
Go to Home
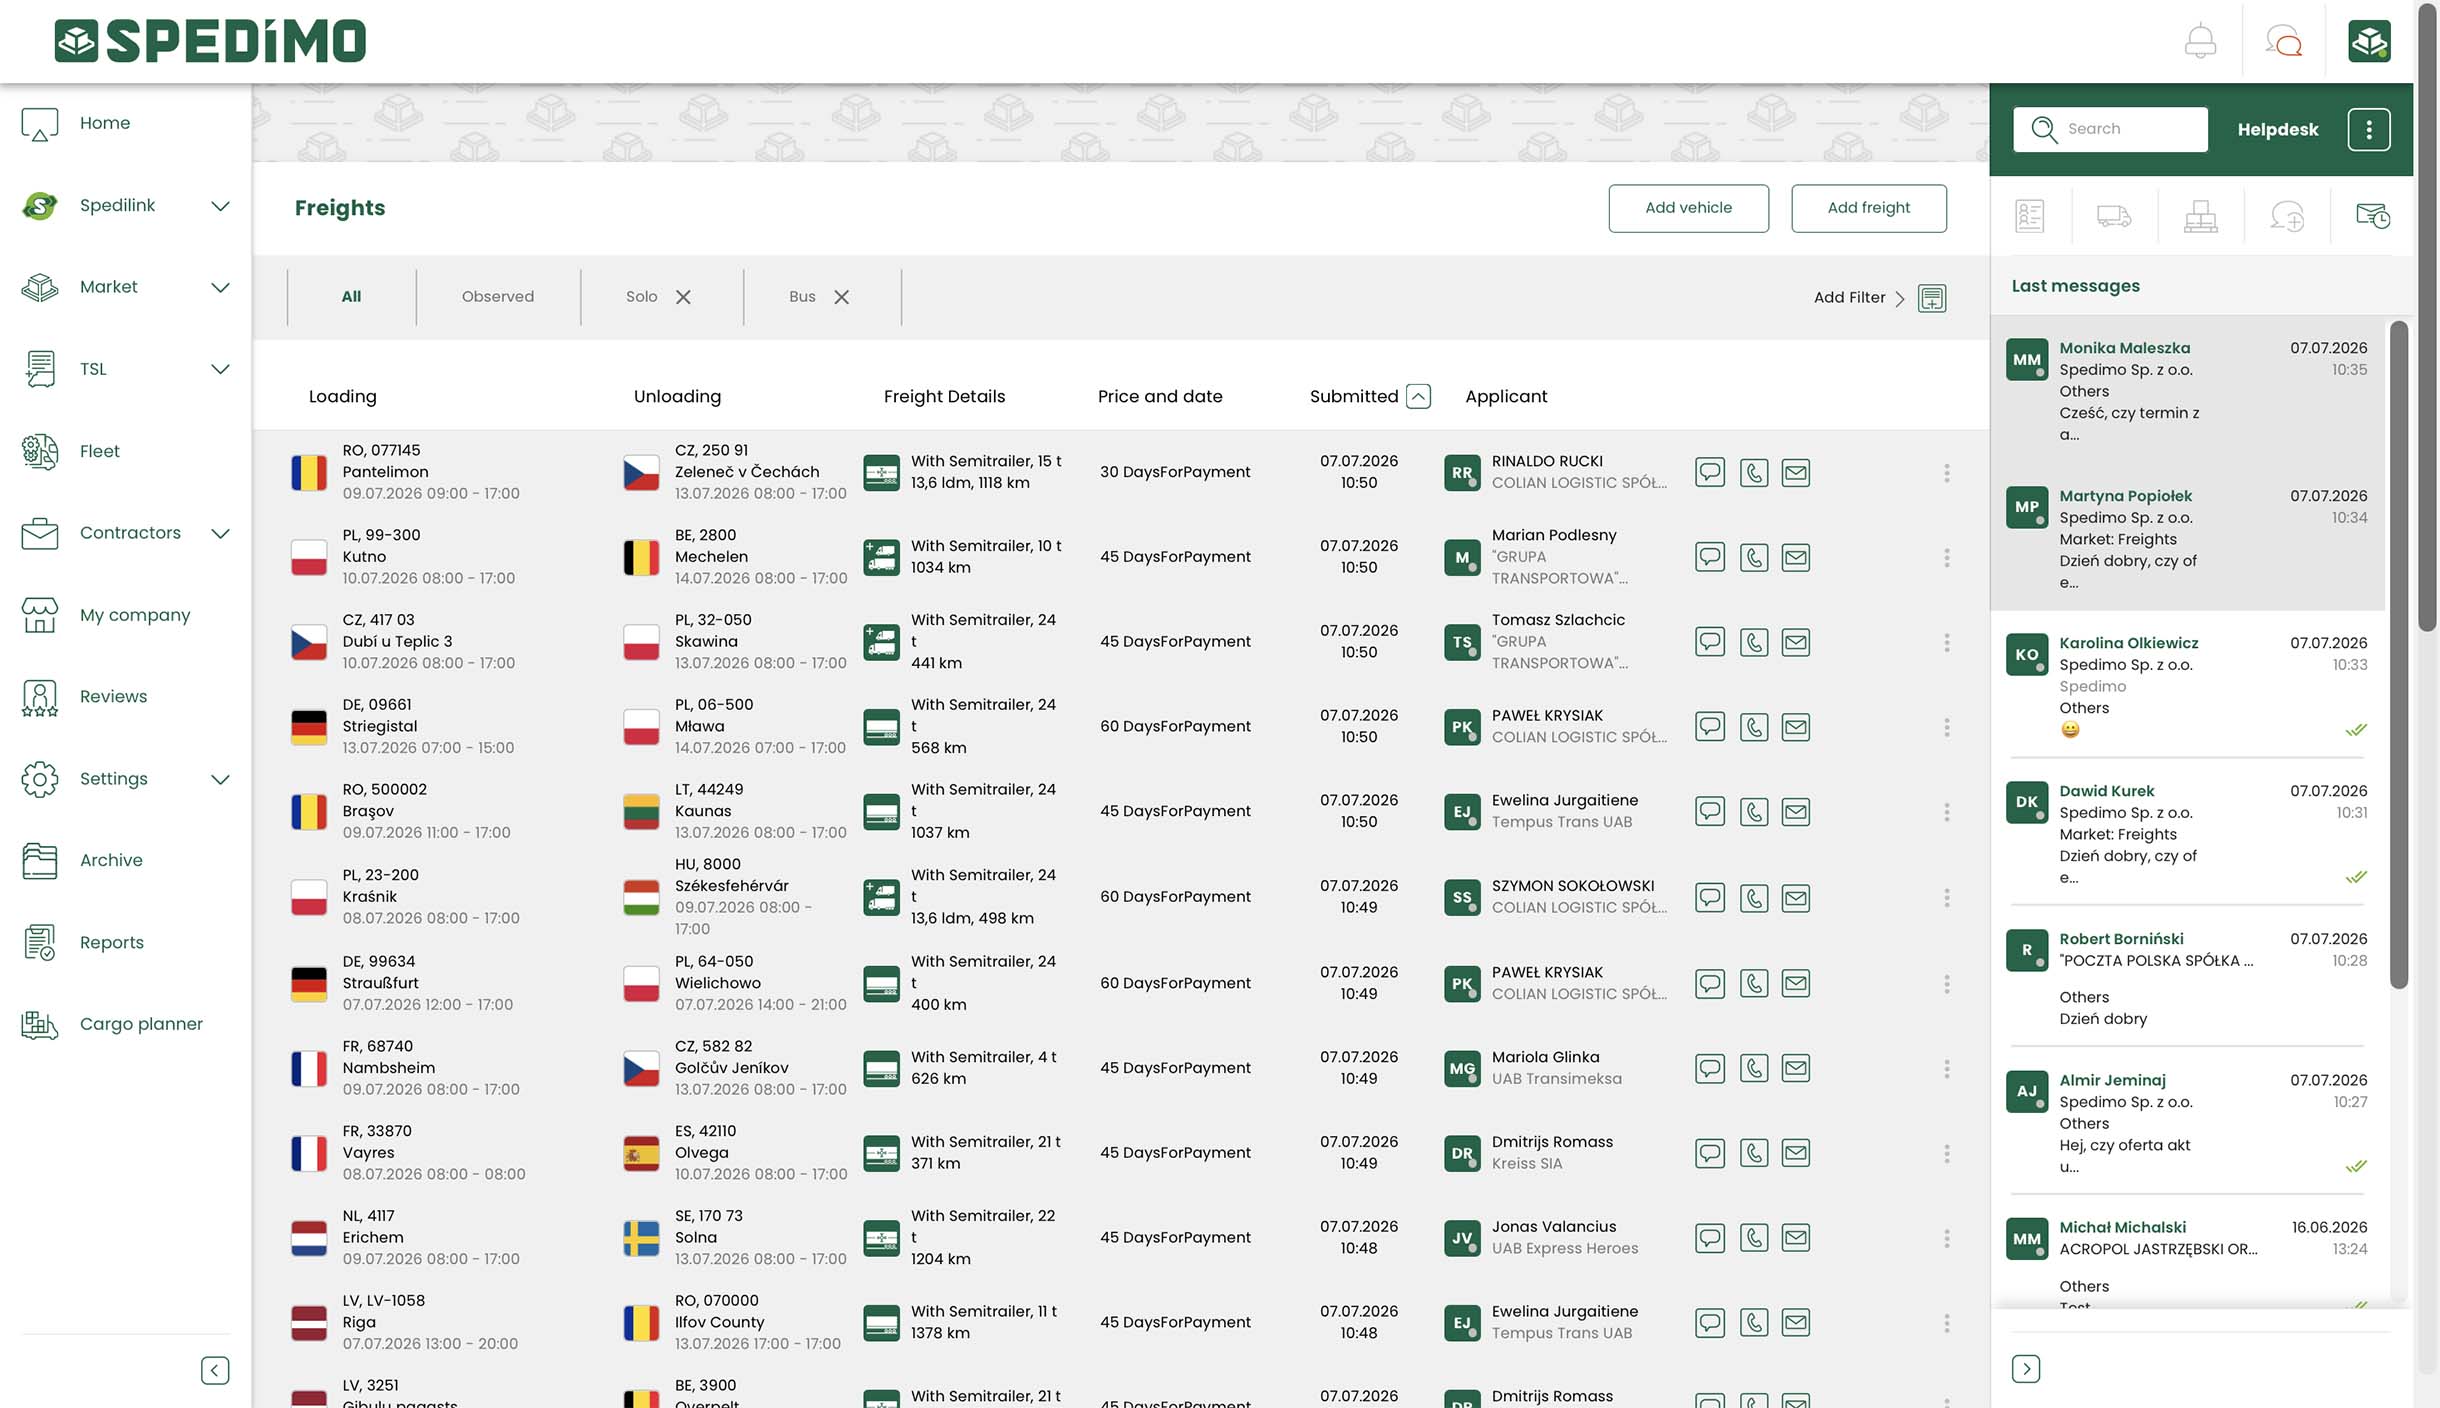coord(104,124)
